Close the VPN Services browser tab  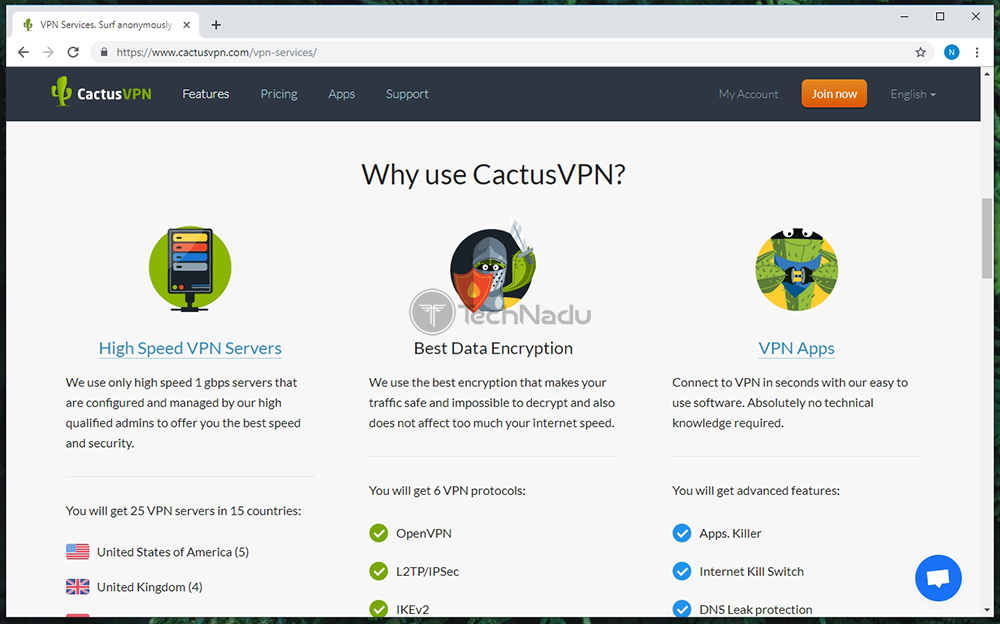[x=186, y=25]
